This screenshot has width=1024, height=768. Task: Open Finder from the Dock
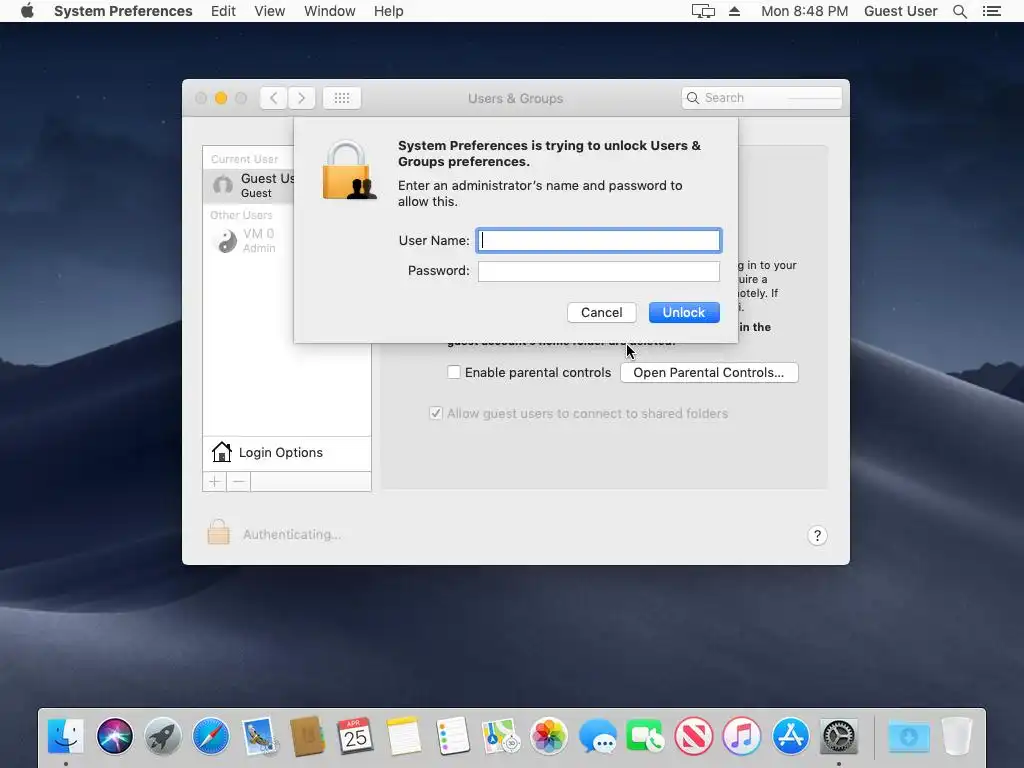coord(66,736)
